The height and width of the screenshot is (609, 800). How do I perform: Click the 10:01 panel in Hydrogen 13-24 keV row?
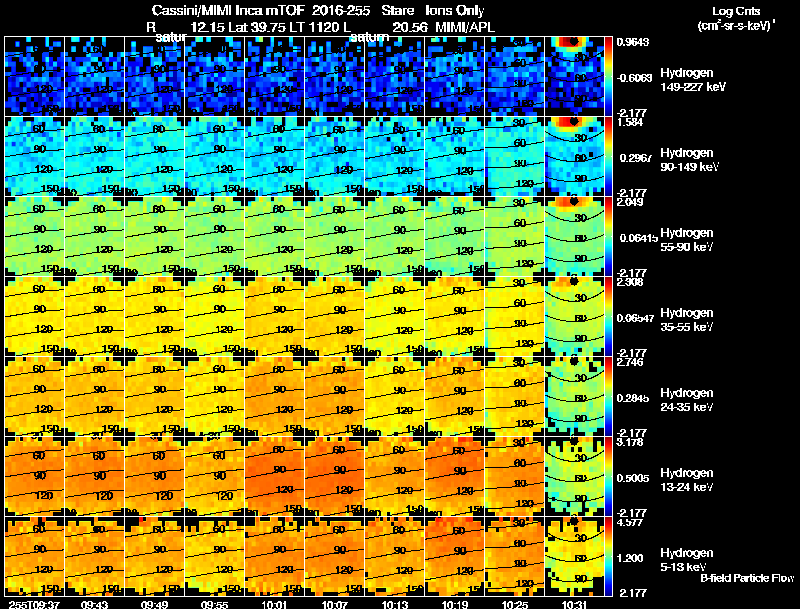coord(274,476)
